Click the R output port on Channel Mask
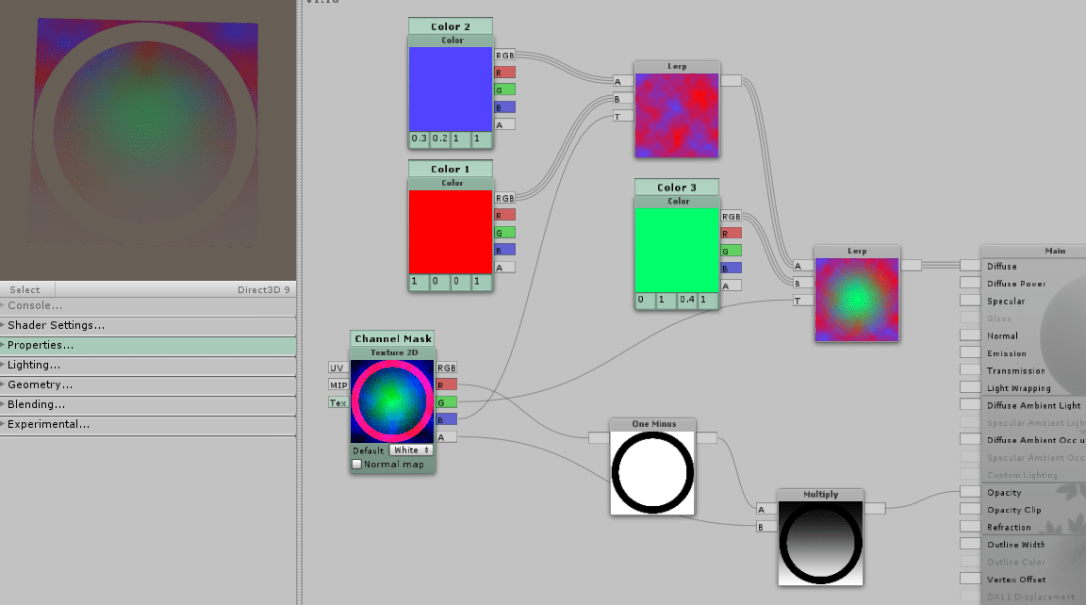The image size is (1086, 605). click(x=446, y=385)
